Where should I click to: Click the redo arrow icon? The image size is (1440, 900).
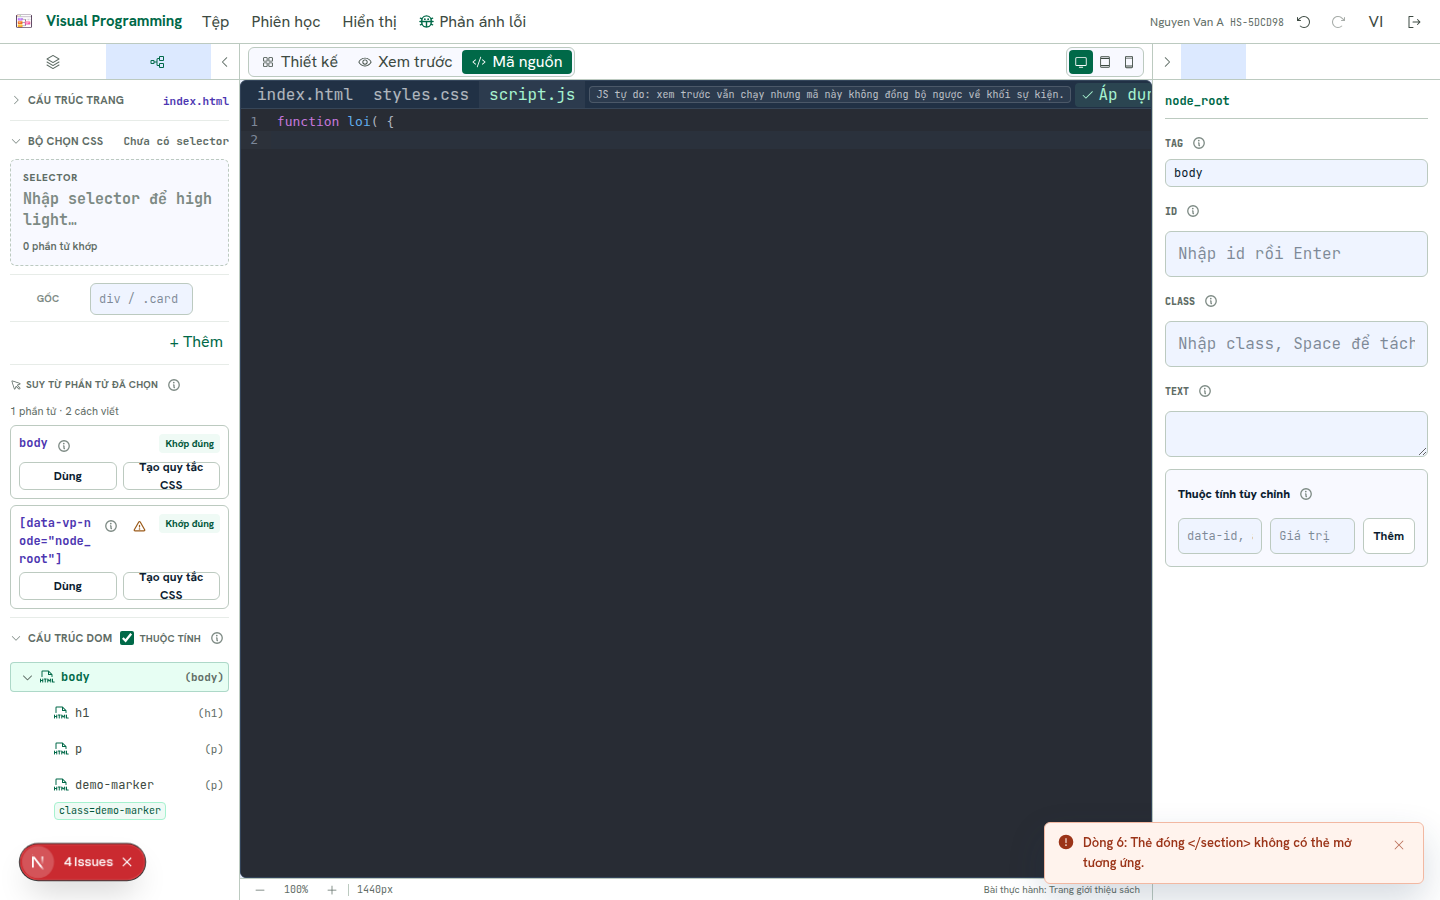point(1338,22)
